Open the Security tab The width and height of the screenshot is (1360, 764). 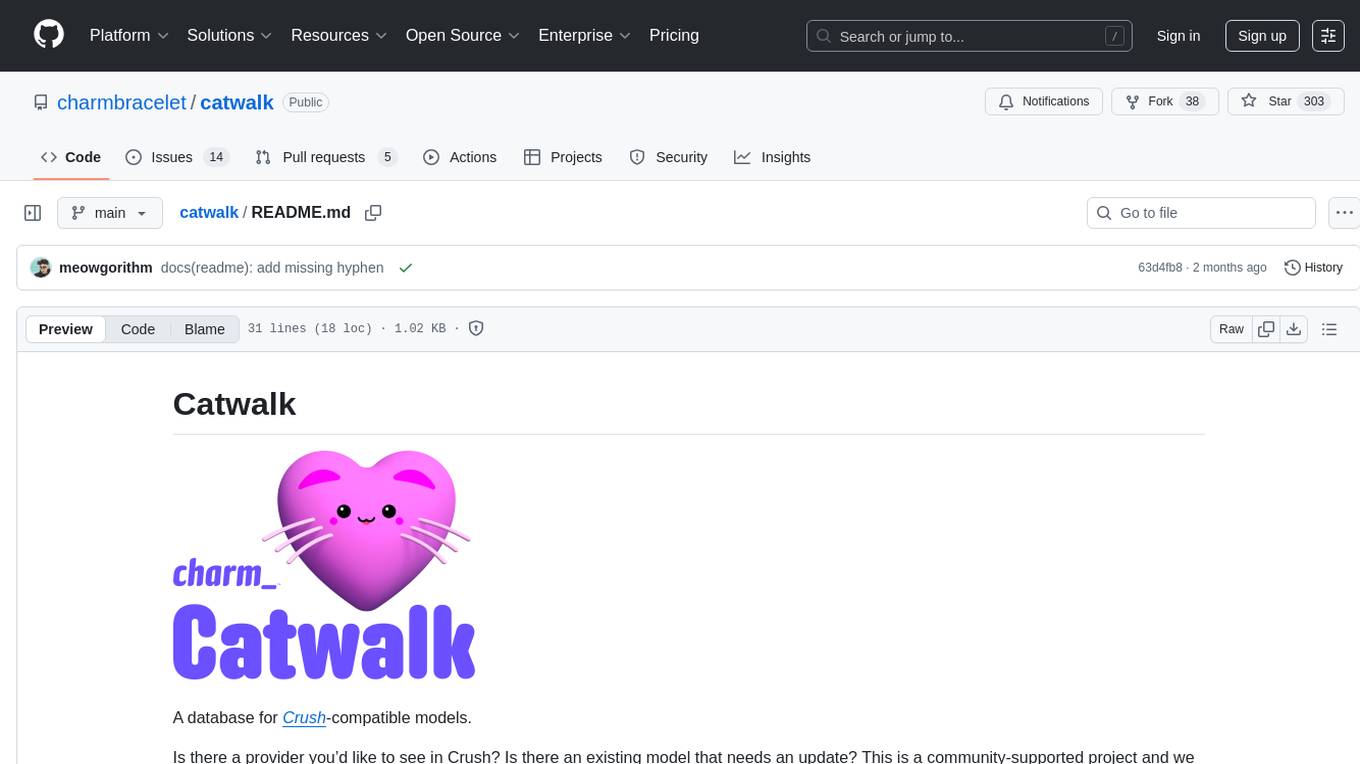668,157
